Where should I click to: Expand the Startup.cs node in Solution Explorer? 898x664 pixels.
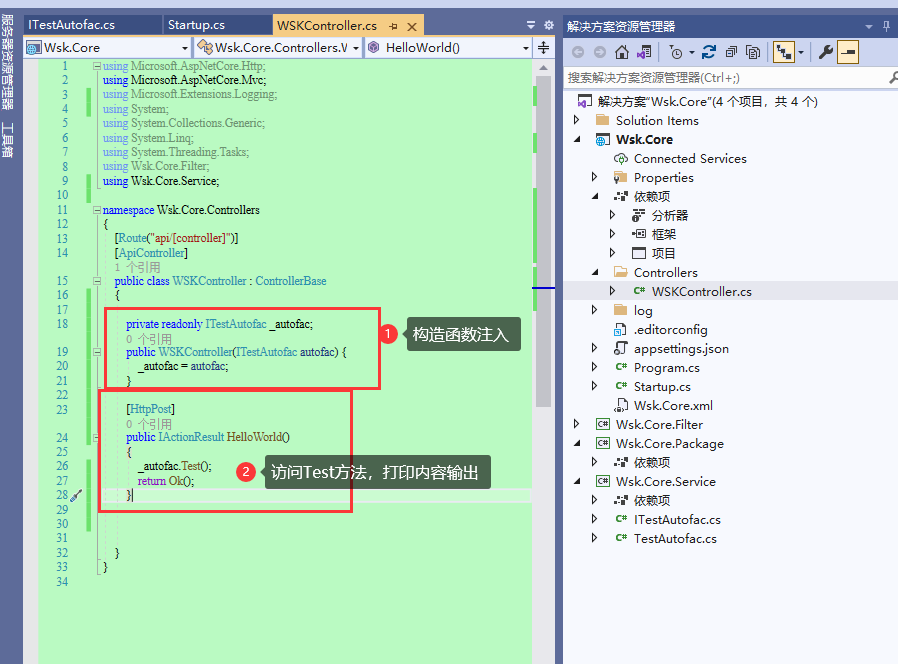click(594, 386)
